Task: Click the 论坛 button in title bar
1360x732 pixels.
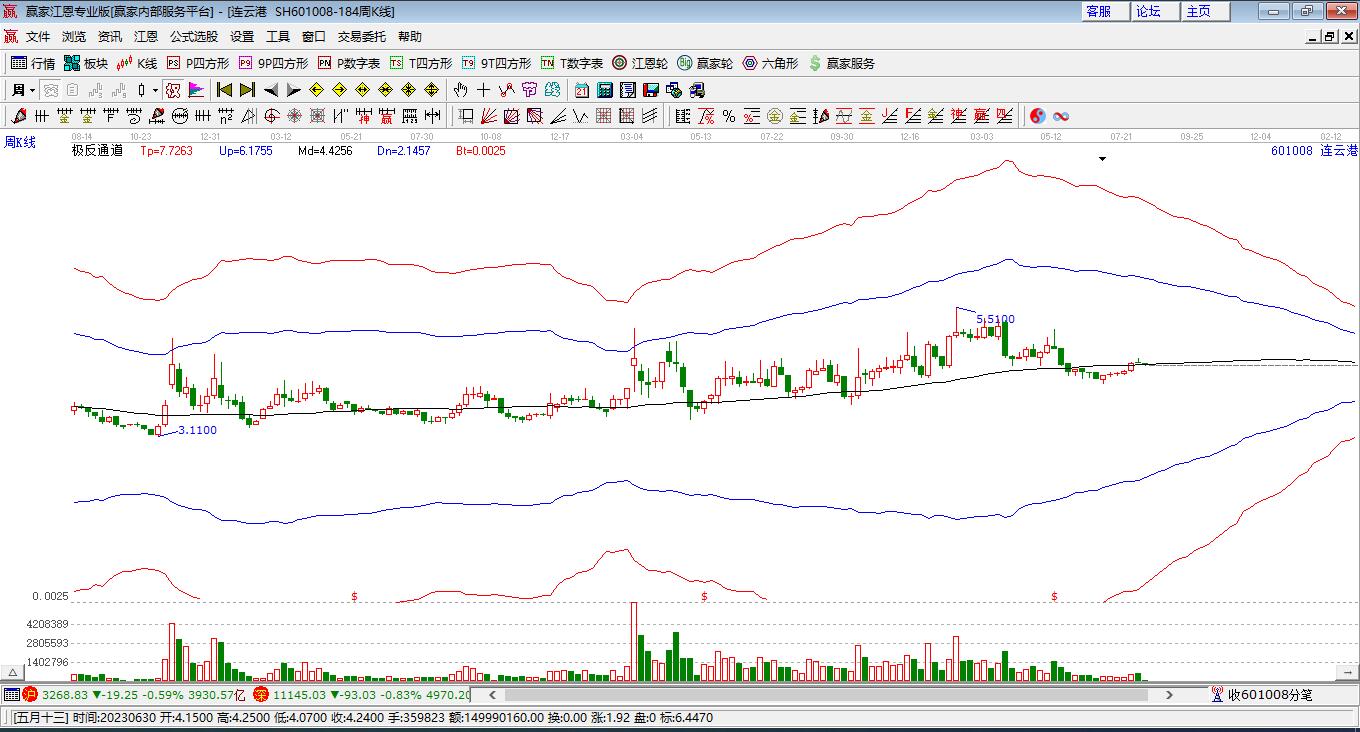Action: pos(1148,11)
